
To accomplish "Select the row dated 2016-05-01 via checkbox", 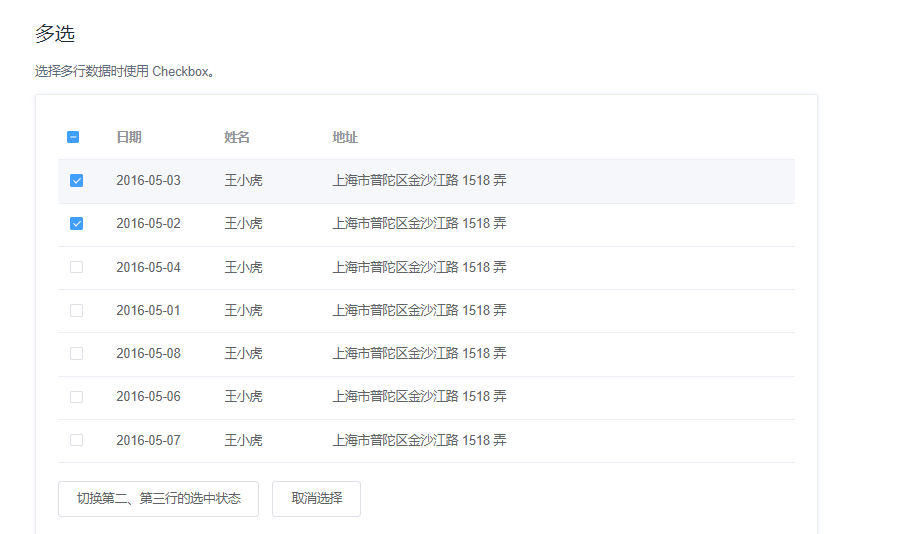I will click(76, 310).
